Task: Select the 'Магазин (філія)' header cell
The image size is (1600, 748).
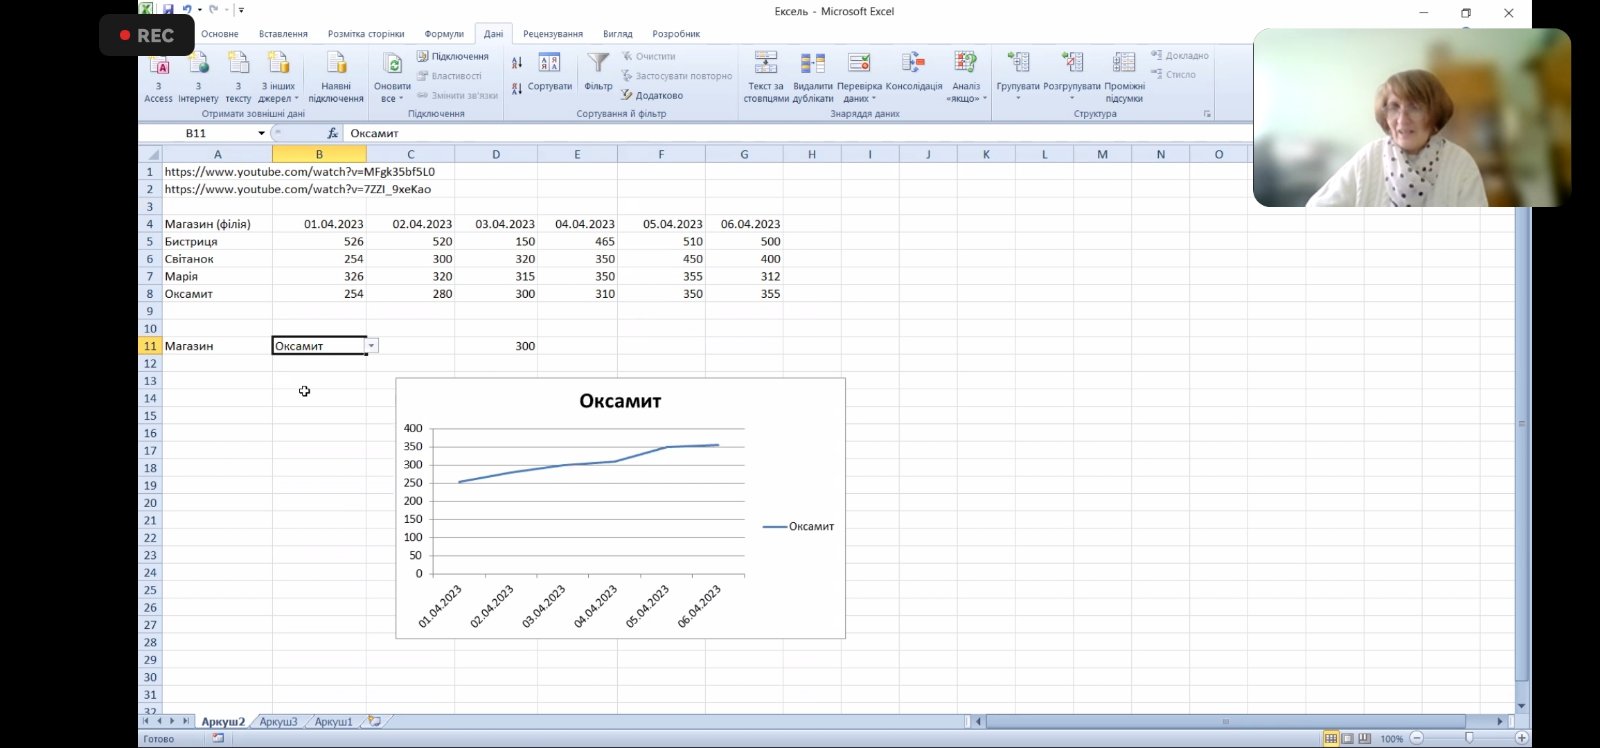Action: coord(217,224)
